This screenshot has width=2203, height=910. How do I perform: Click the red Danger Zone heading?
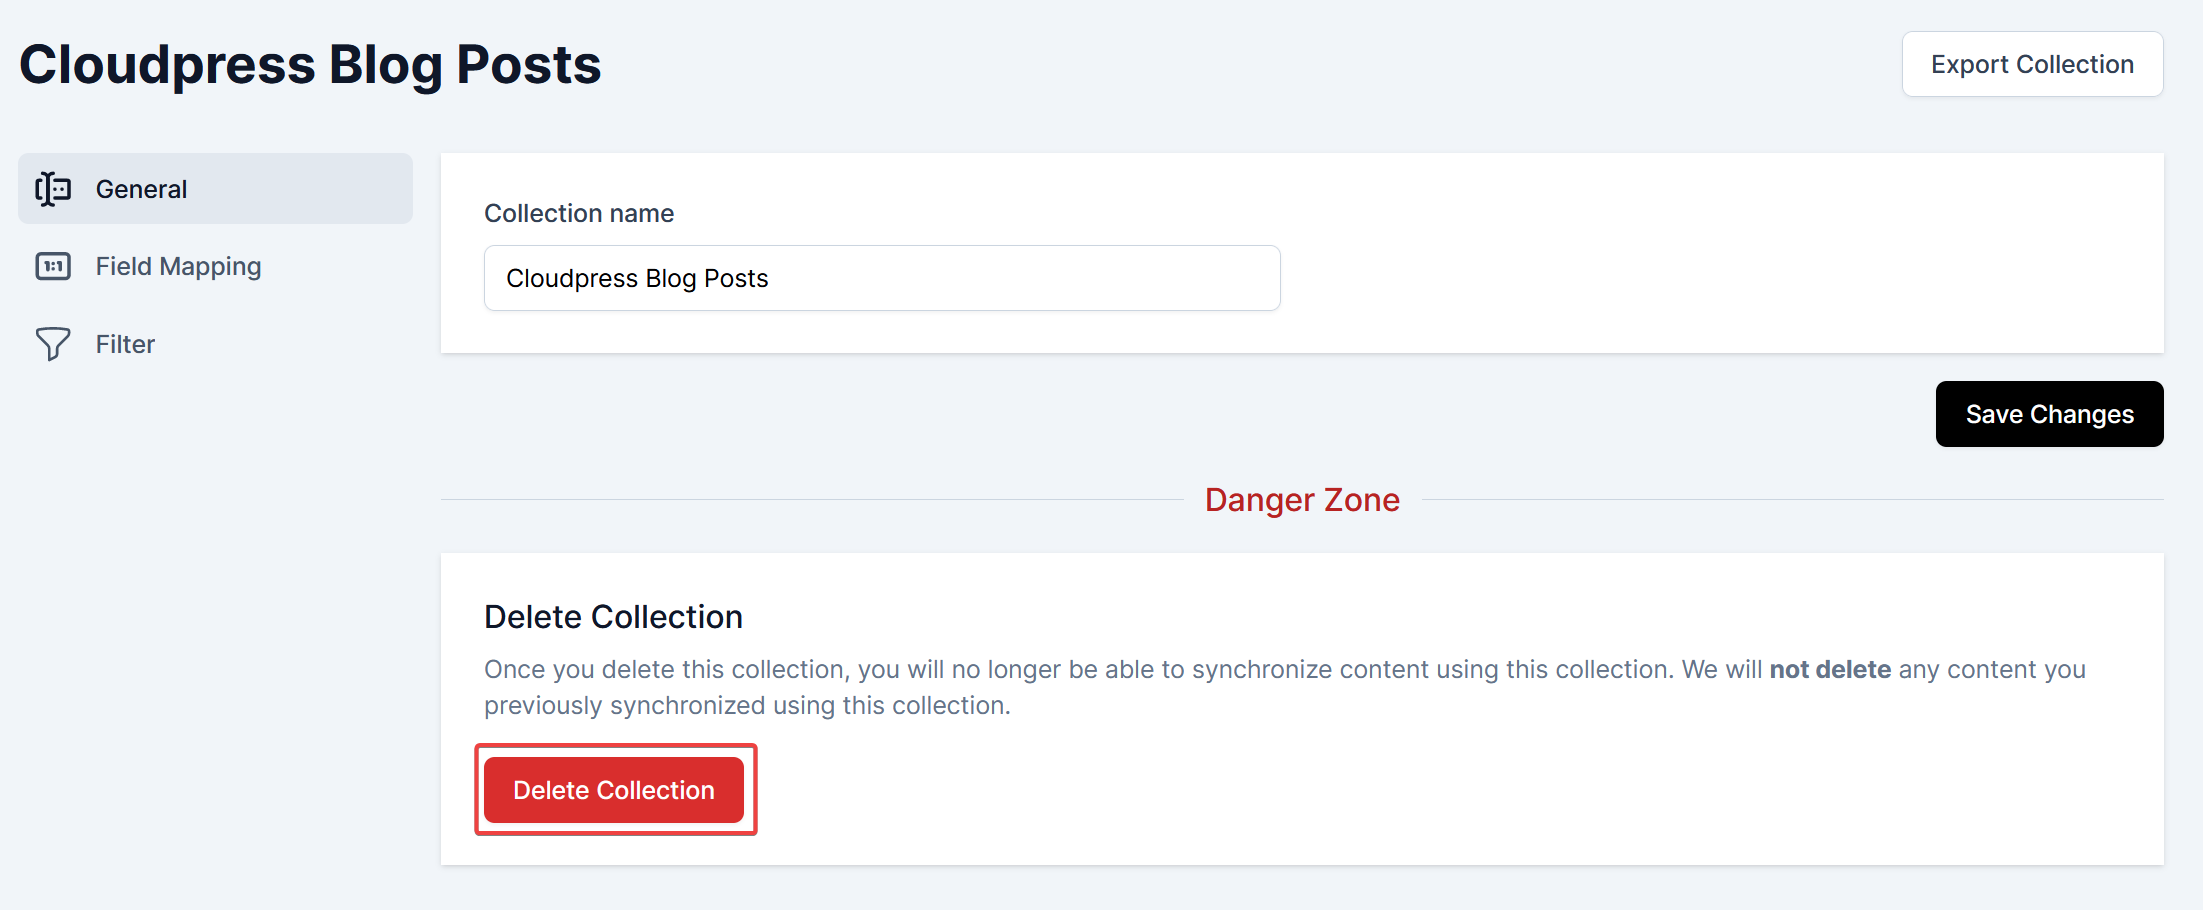[x=1302, y=500]
